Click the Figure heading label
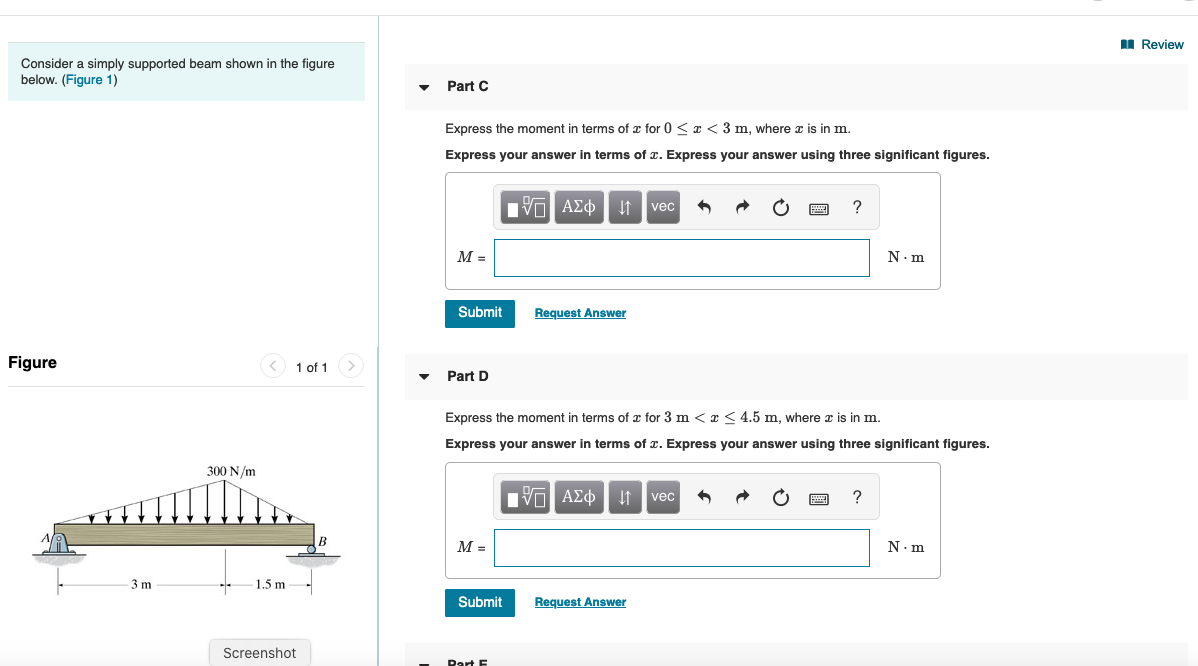 tap(32, 363)
